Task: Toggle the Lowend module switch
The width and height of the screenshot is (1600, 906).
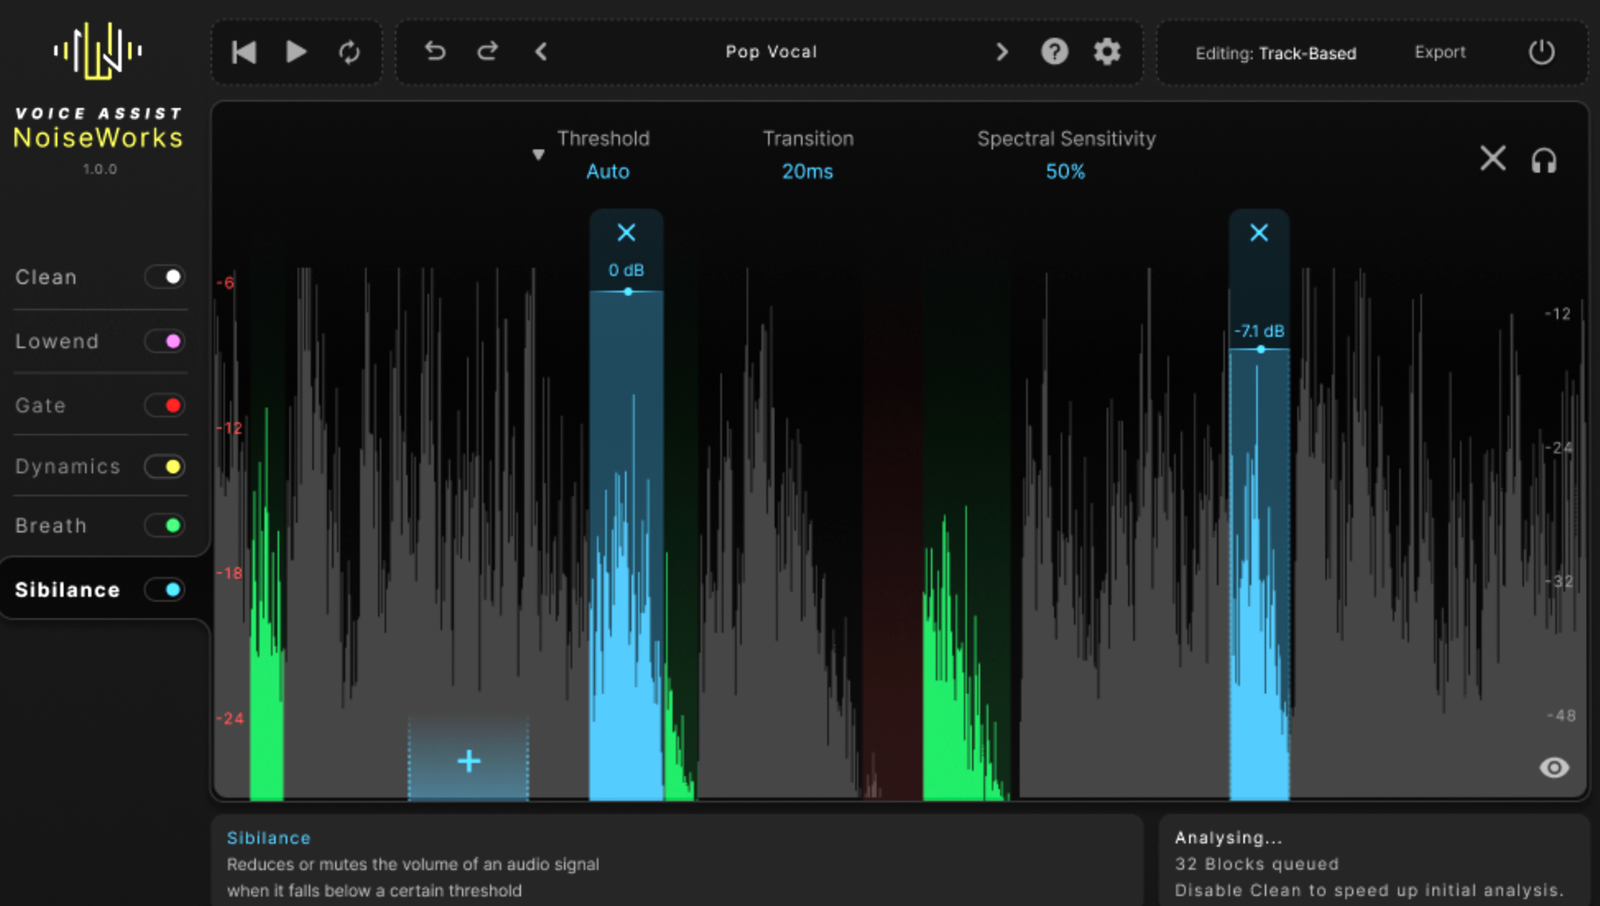Action: pos(165,341)
